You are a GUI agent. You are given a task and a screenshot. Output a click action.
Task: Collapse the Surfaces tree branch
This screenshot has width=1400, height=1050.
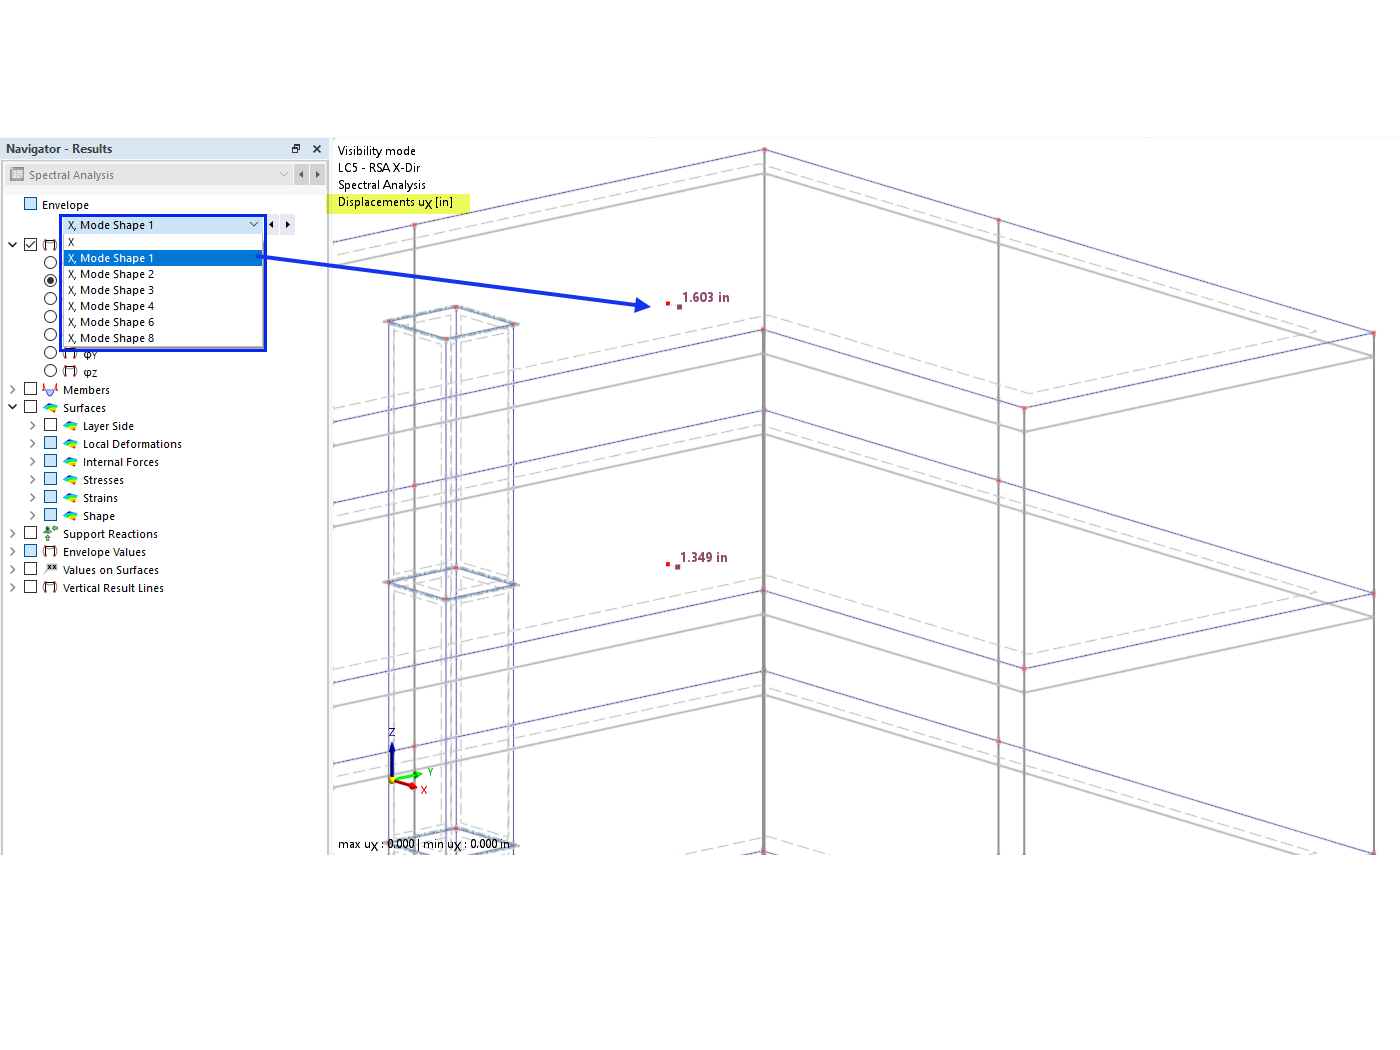pyautogui.click(x=12, y=406)
